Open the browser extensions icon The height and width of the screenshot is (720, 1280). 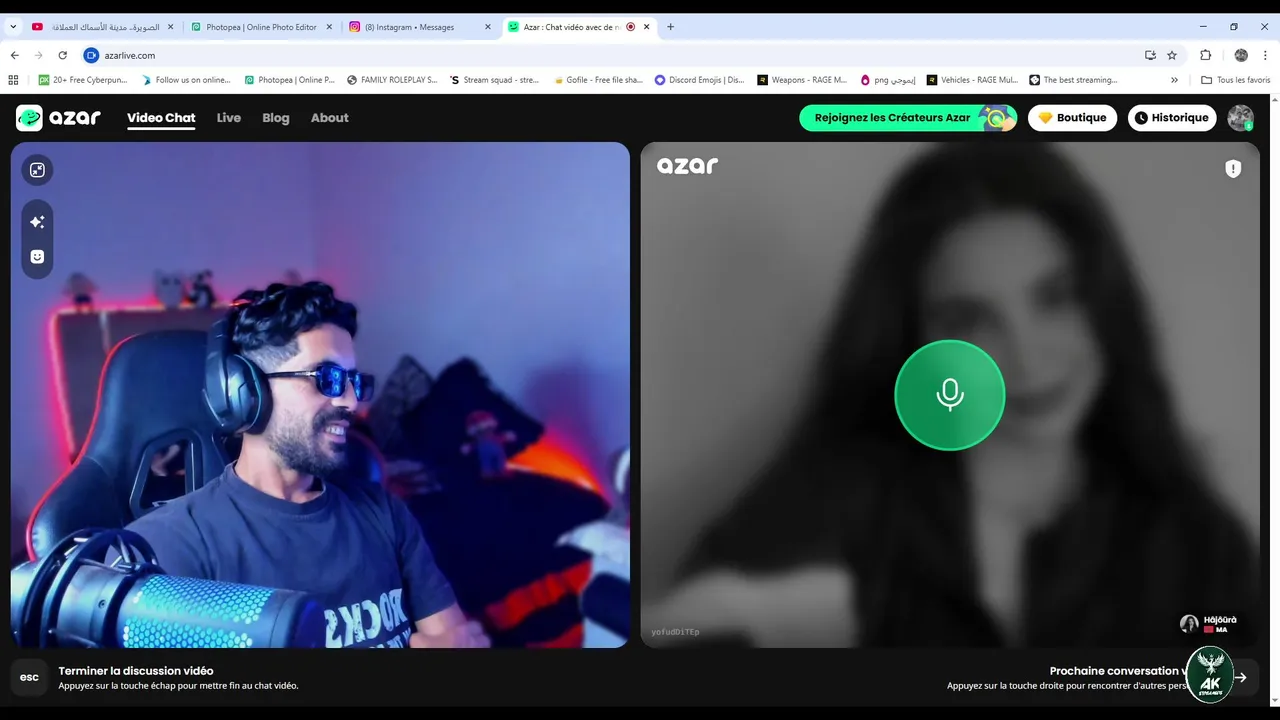[1205, 55]
